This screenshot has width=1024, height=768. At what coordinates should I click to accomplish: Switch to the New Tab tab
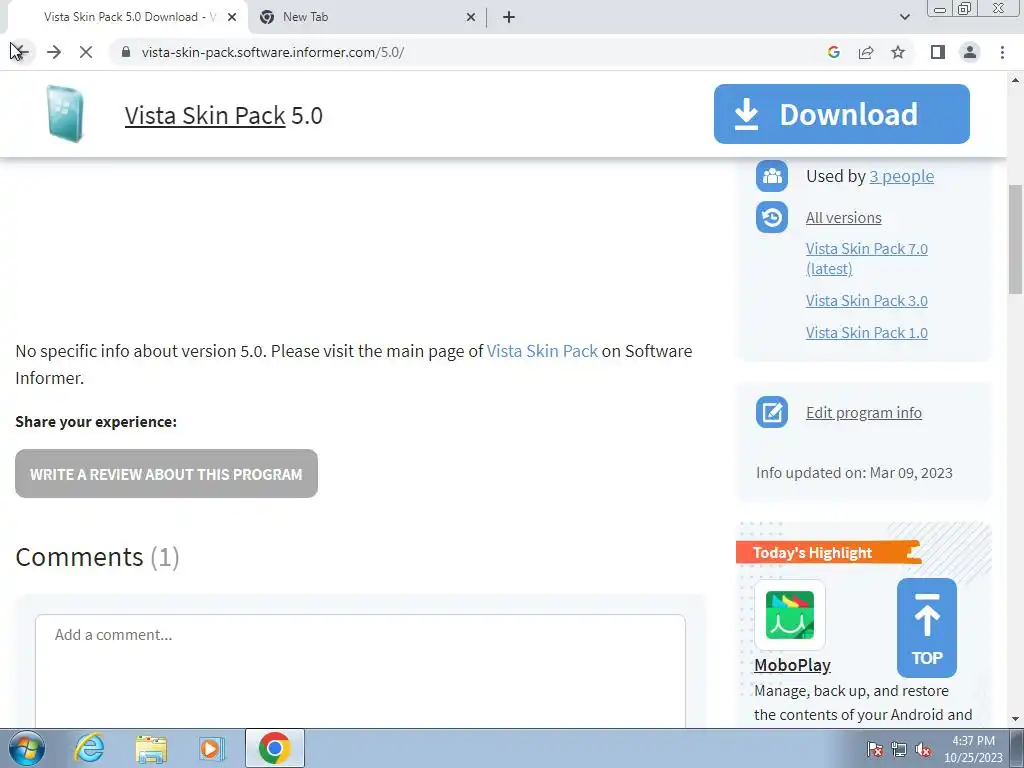[366, 17]
